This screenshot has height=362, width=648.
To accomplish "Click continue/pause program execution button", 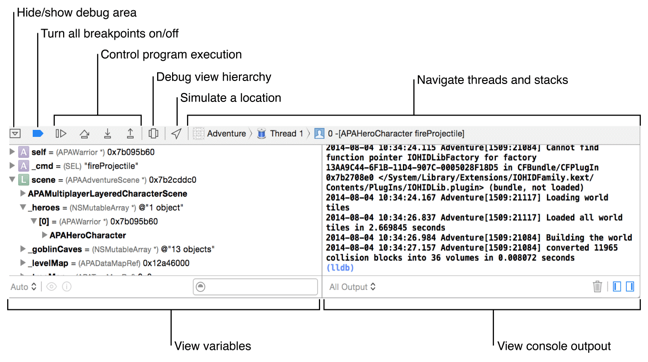I will [x=61, y=133].
